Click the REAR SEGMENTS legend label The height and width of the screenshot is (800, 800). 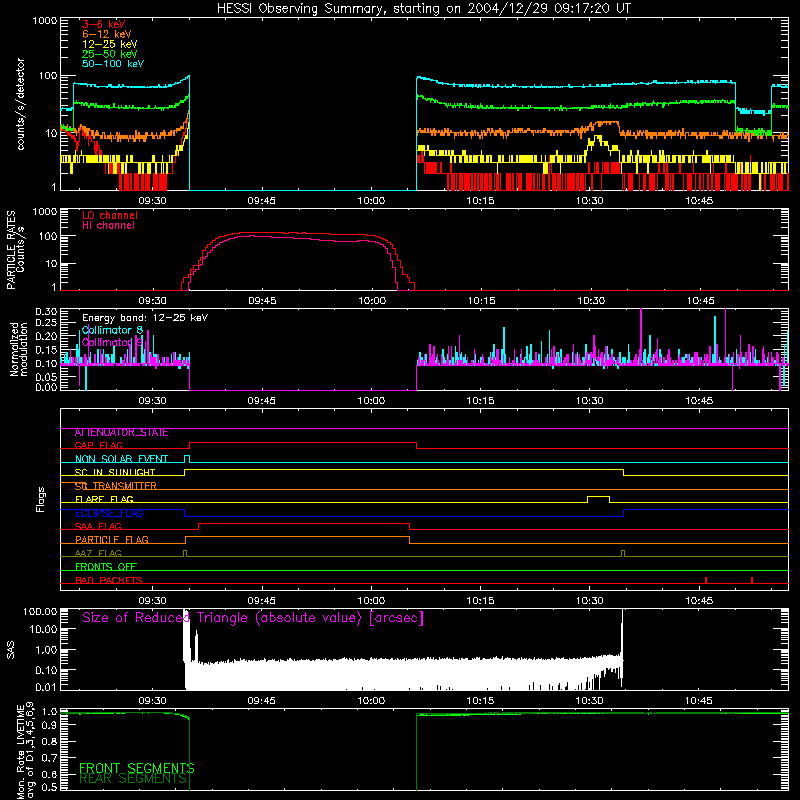pyautogui.click(x=133, y=779)
